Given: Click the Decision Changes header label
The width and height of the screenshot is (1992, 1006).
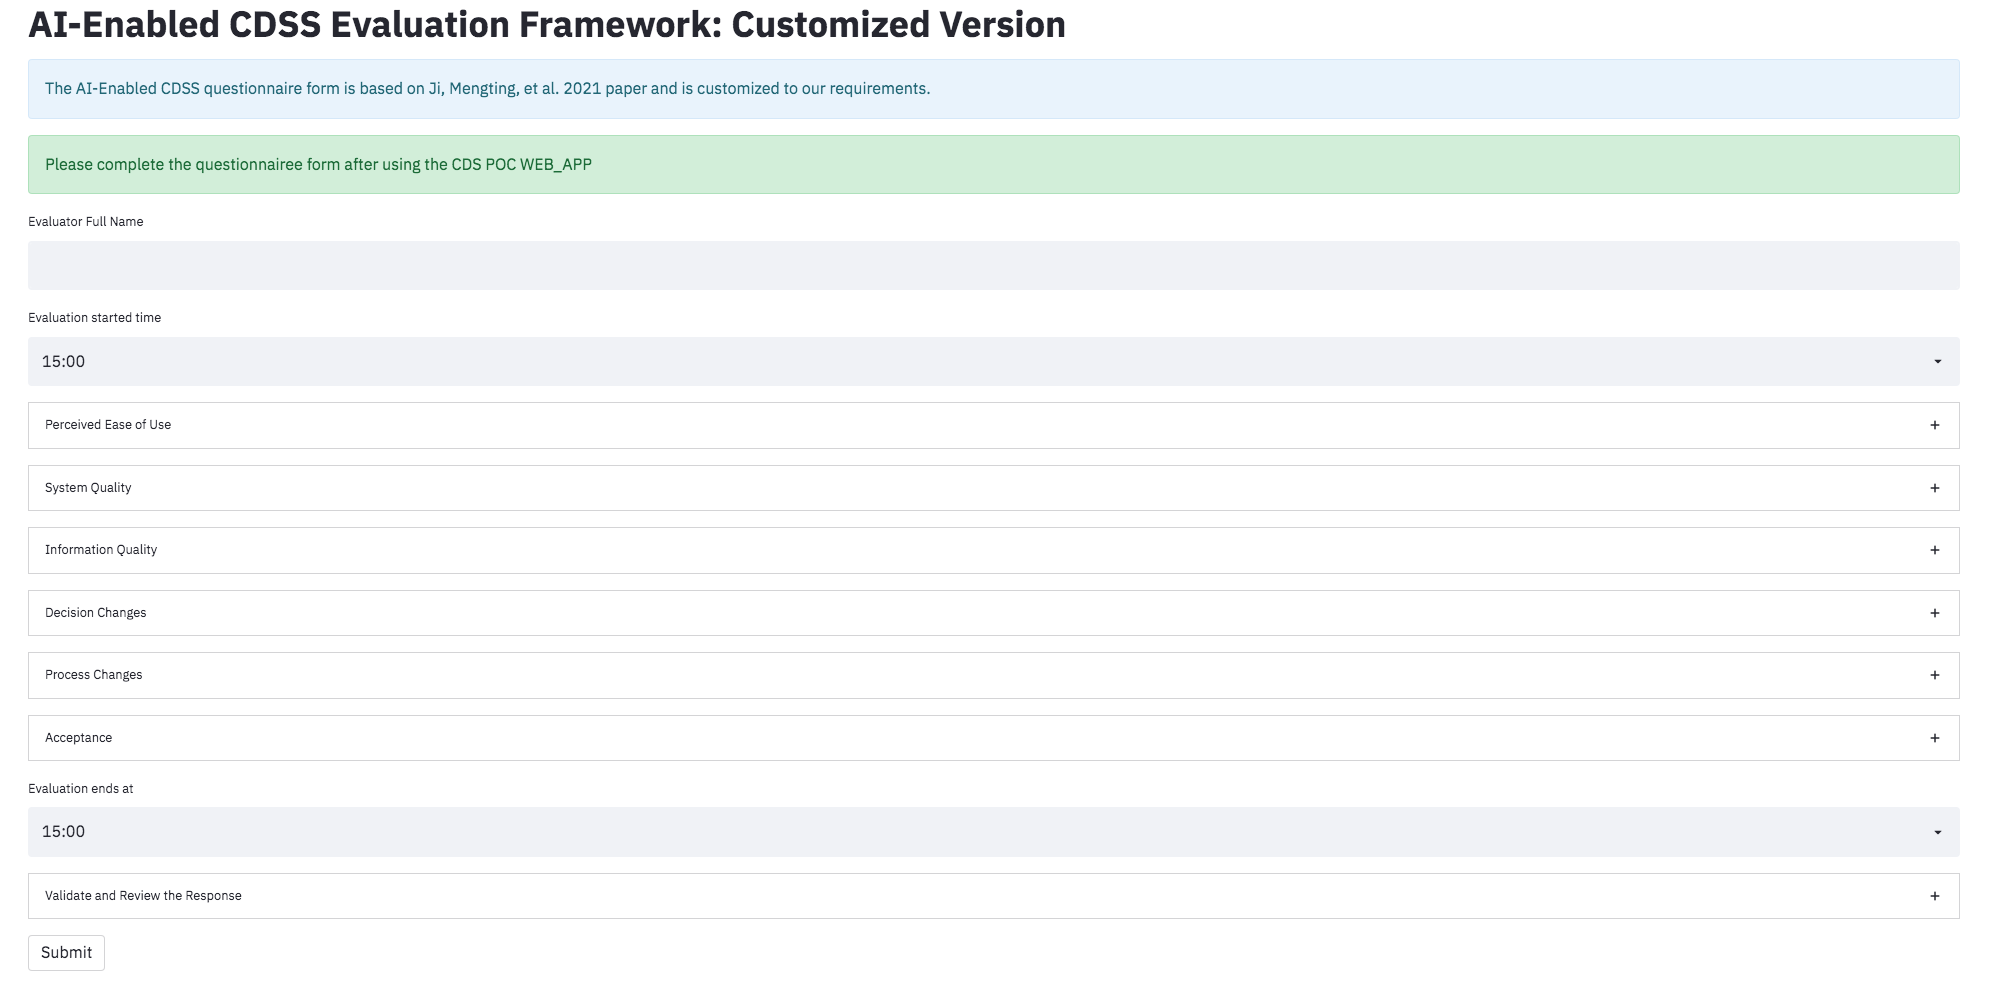Looking at the screenshot, I should (x=95, y=612).
